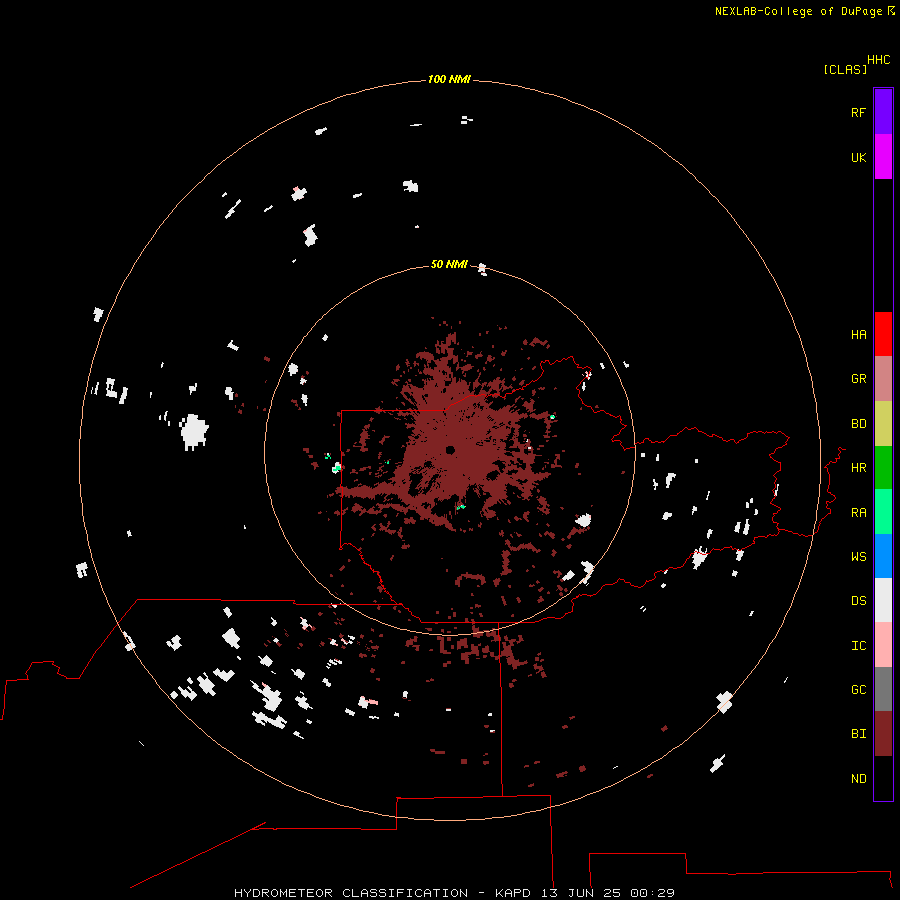
Task: Click the purple RF legend swatch
Action: pos(883,112)
